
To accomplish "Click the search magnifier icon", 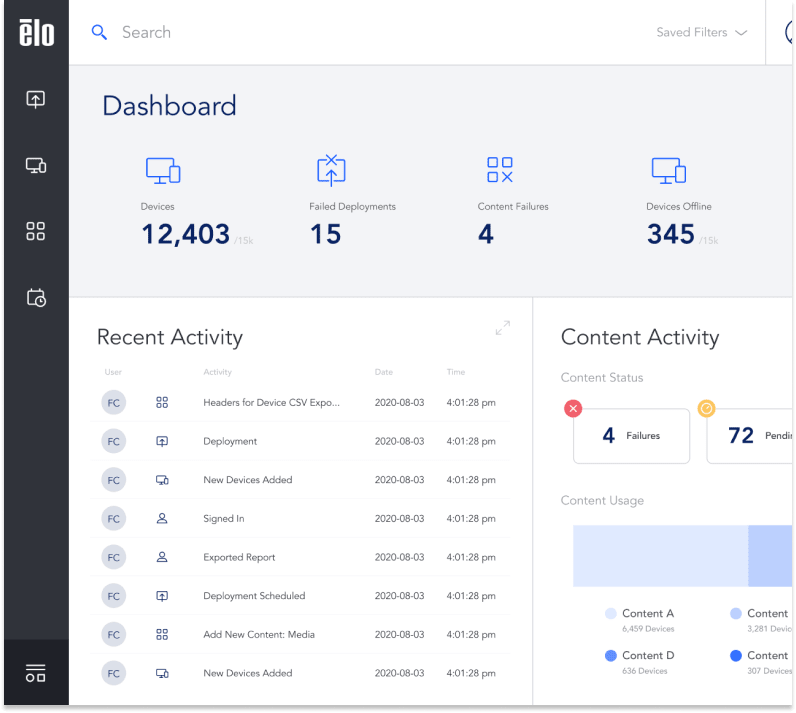I will (x=99, y=32).
